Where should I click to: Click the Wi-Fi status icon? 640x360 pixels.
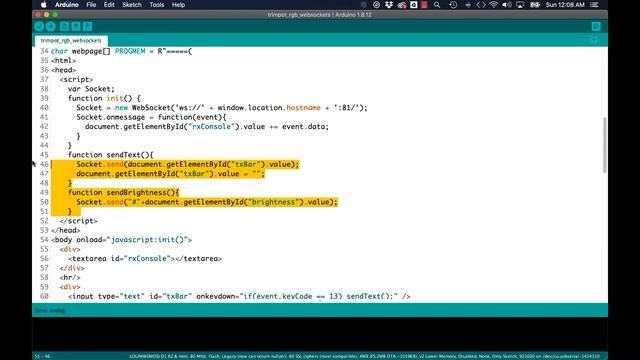(493, 5)
